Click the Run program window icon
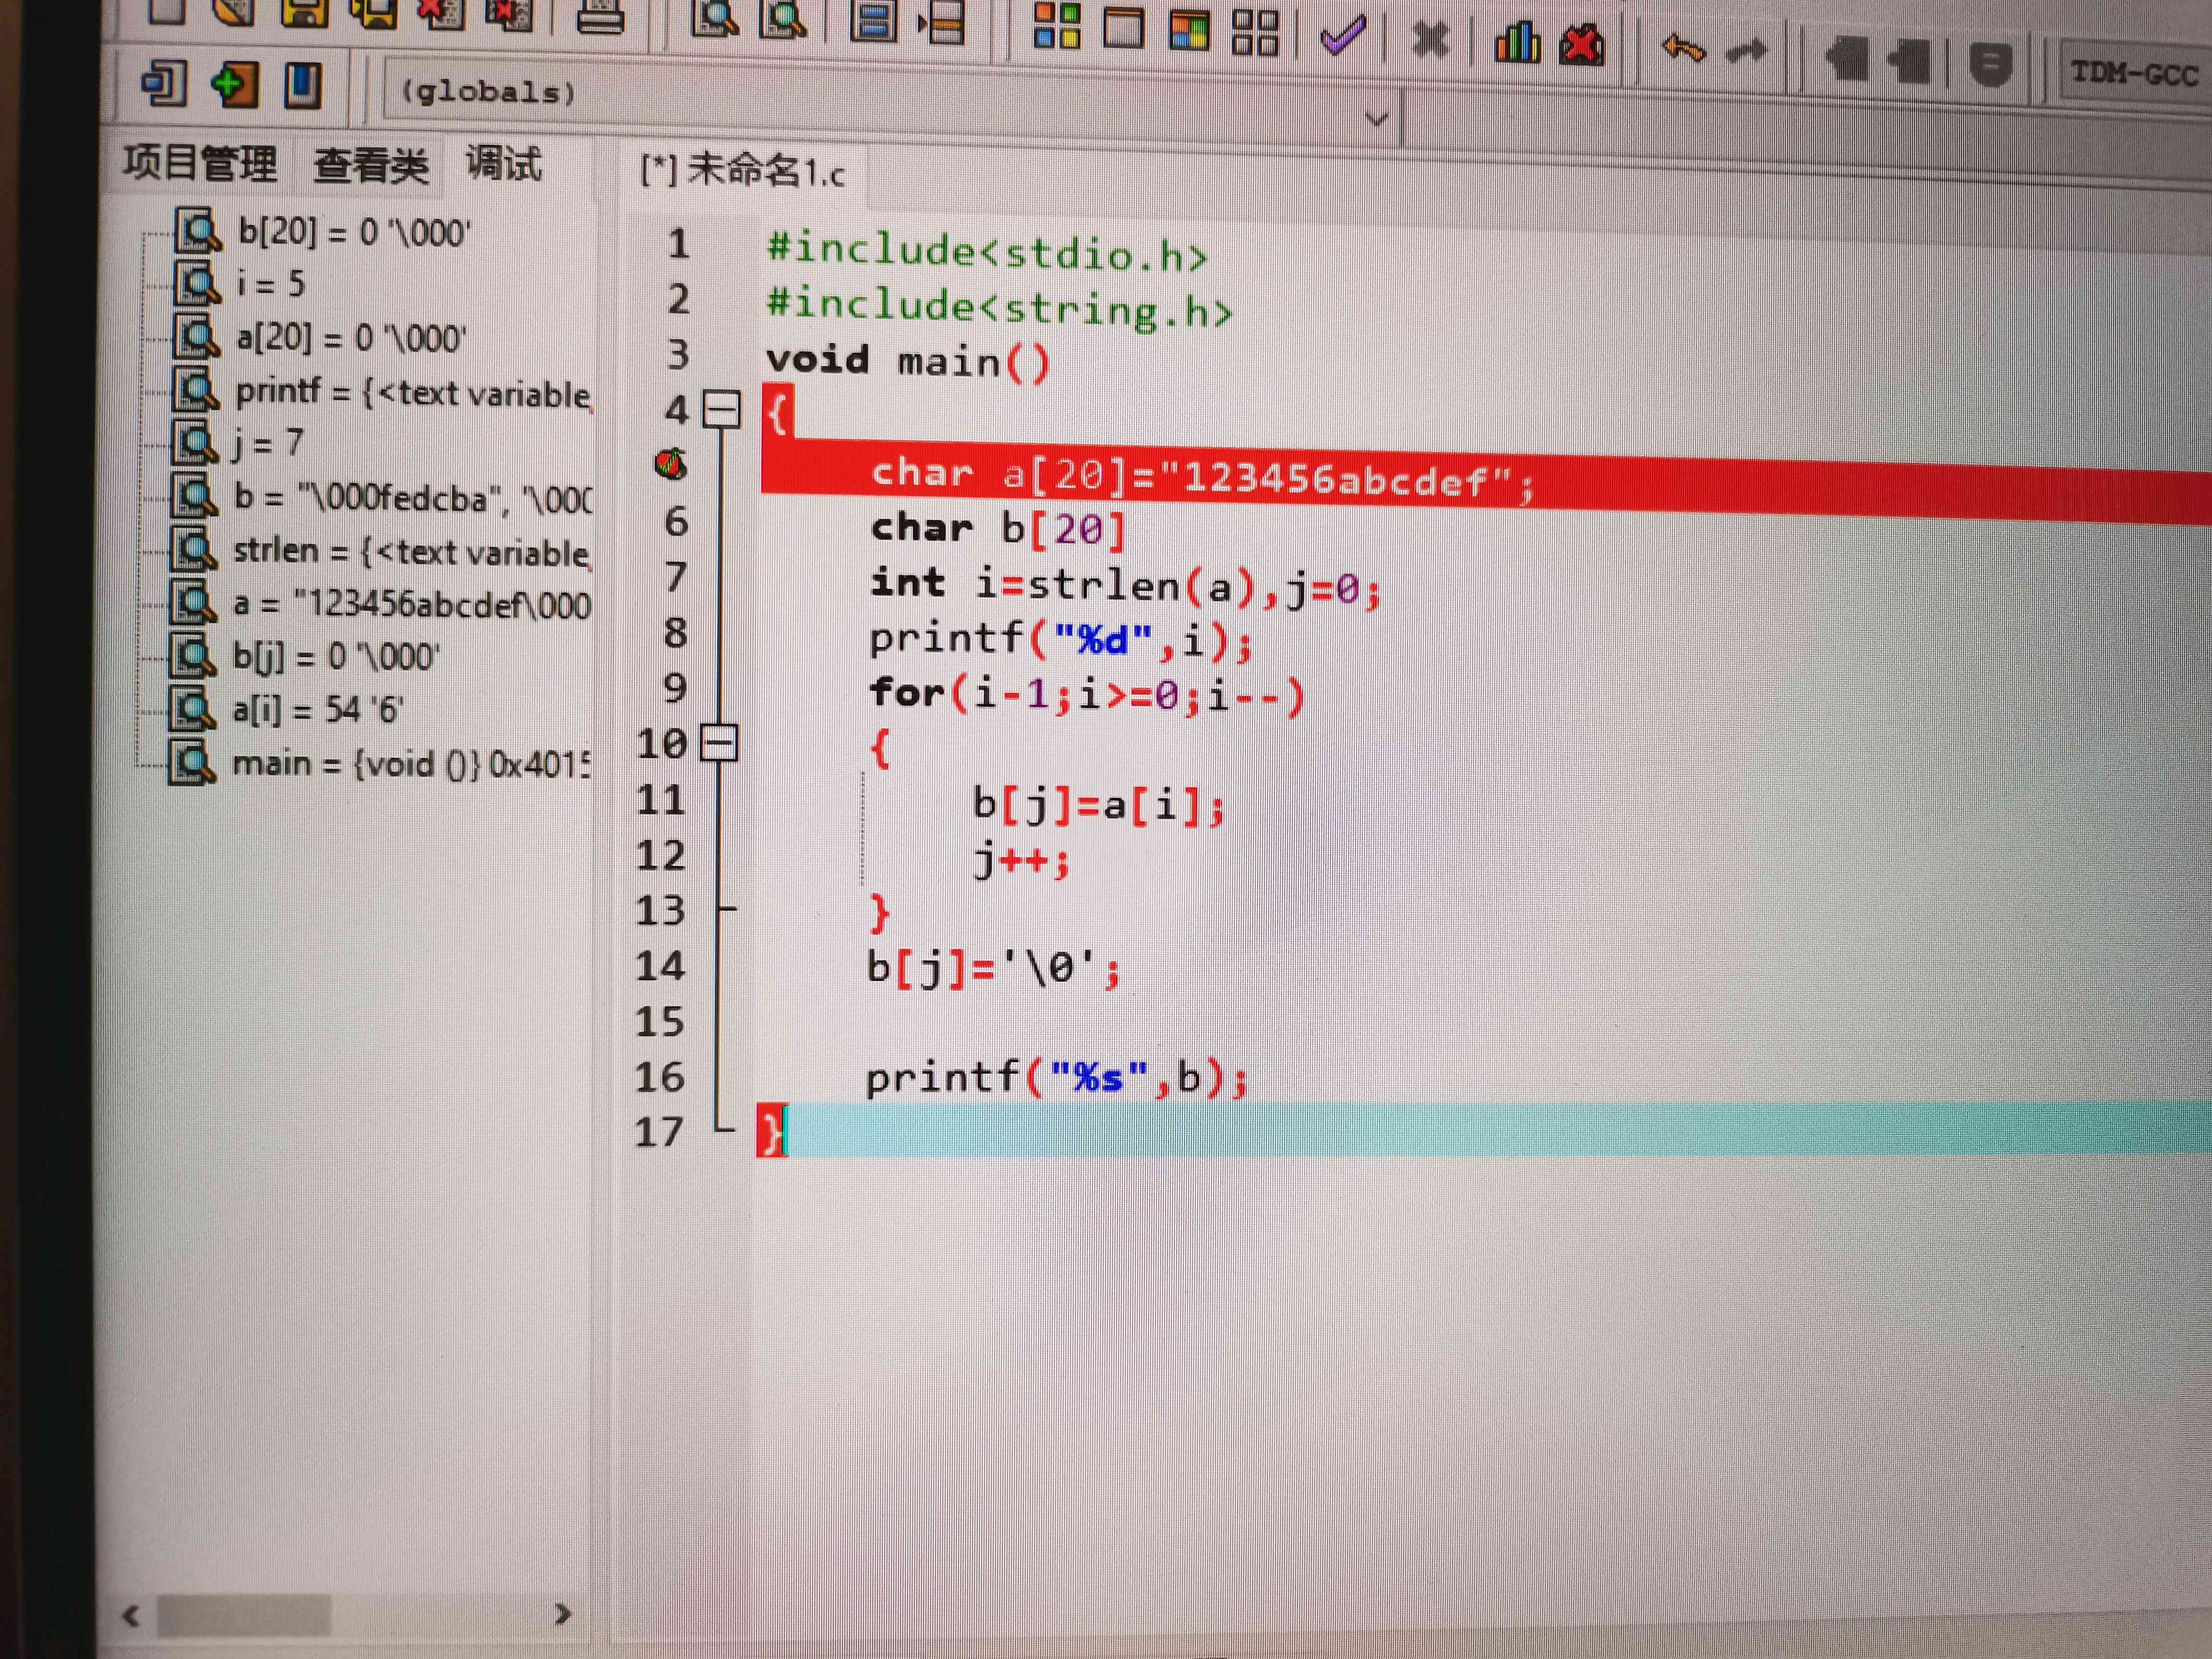Image resolution: width=2212 pixels, height=1659 pixels. [1123, 26]
